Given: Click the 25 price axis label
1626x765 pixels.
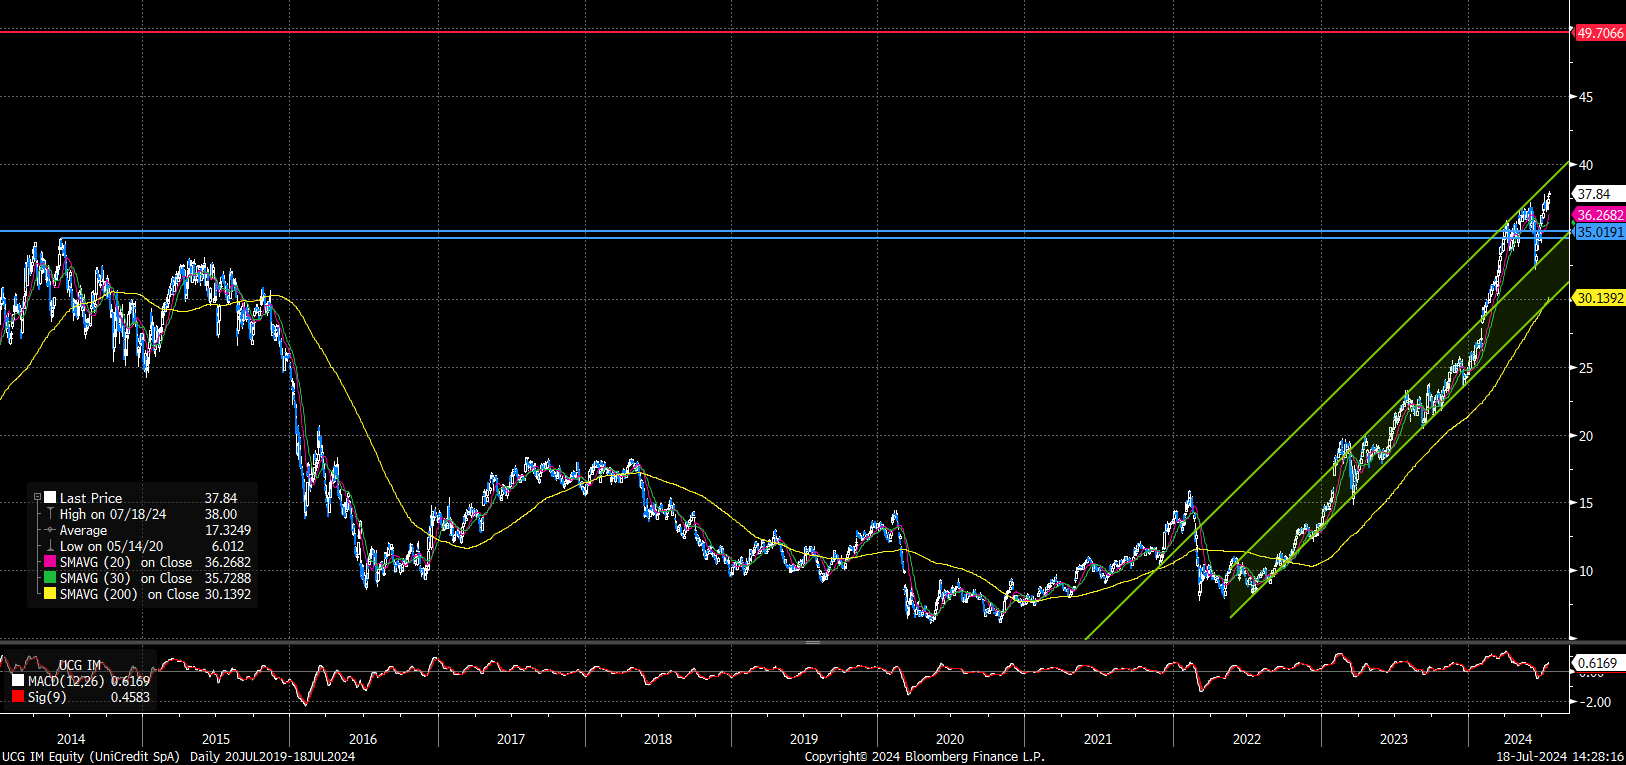Looking at the screenshot, I should (x=1586, y=368).
